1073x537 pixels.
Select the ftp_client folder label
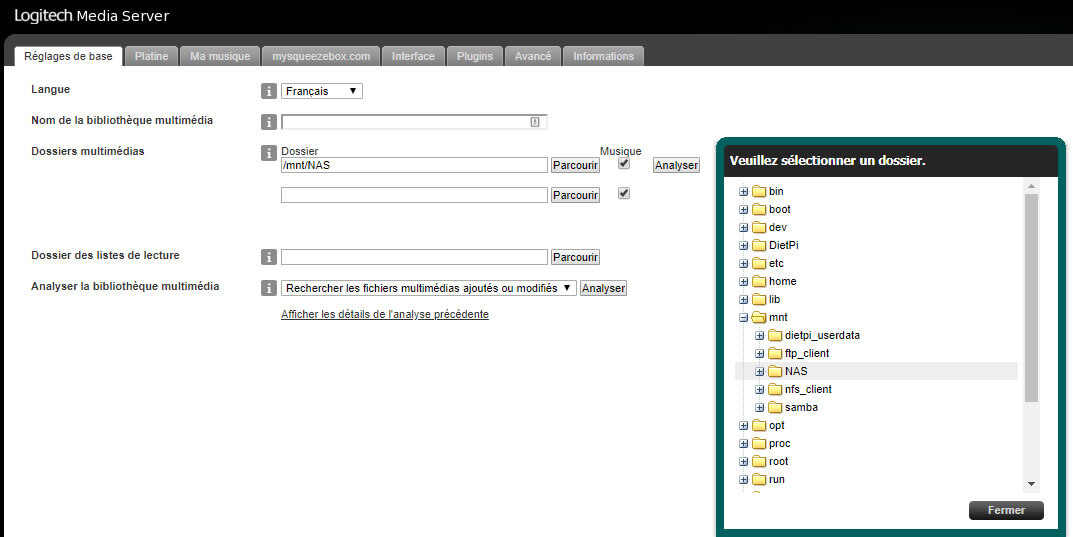(x=807, y=353)
